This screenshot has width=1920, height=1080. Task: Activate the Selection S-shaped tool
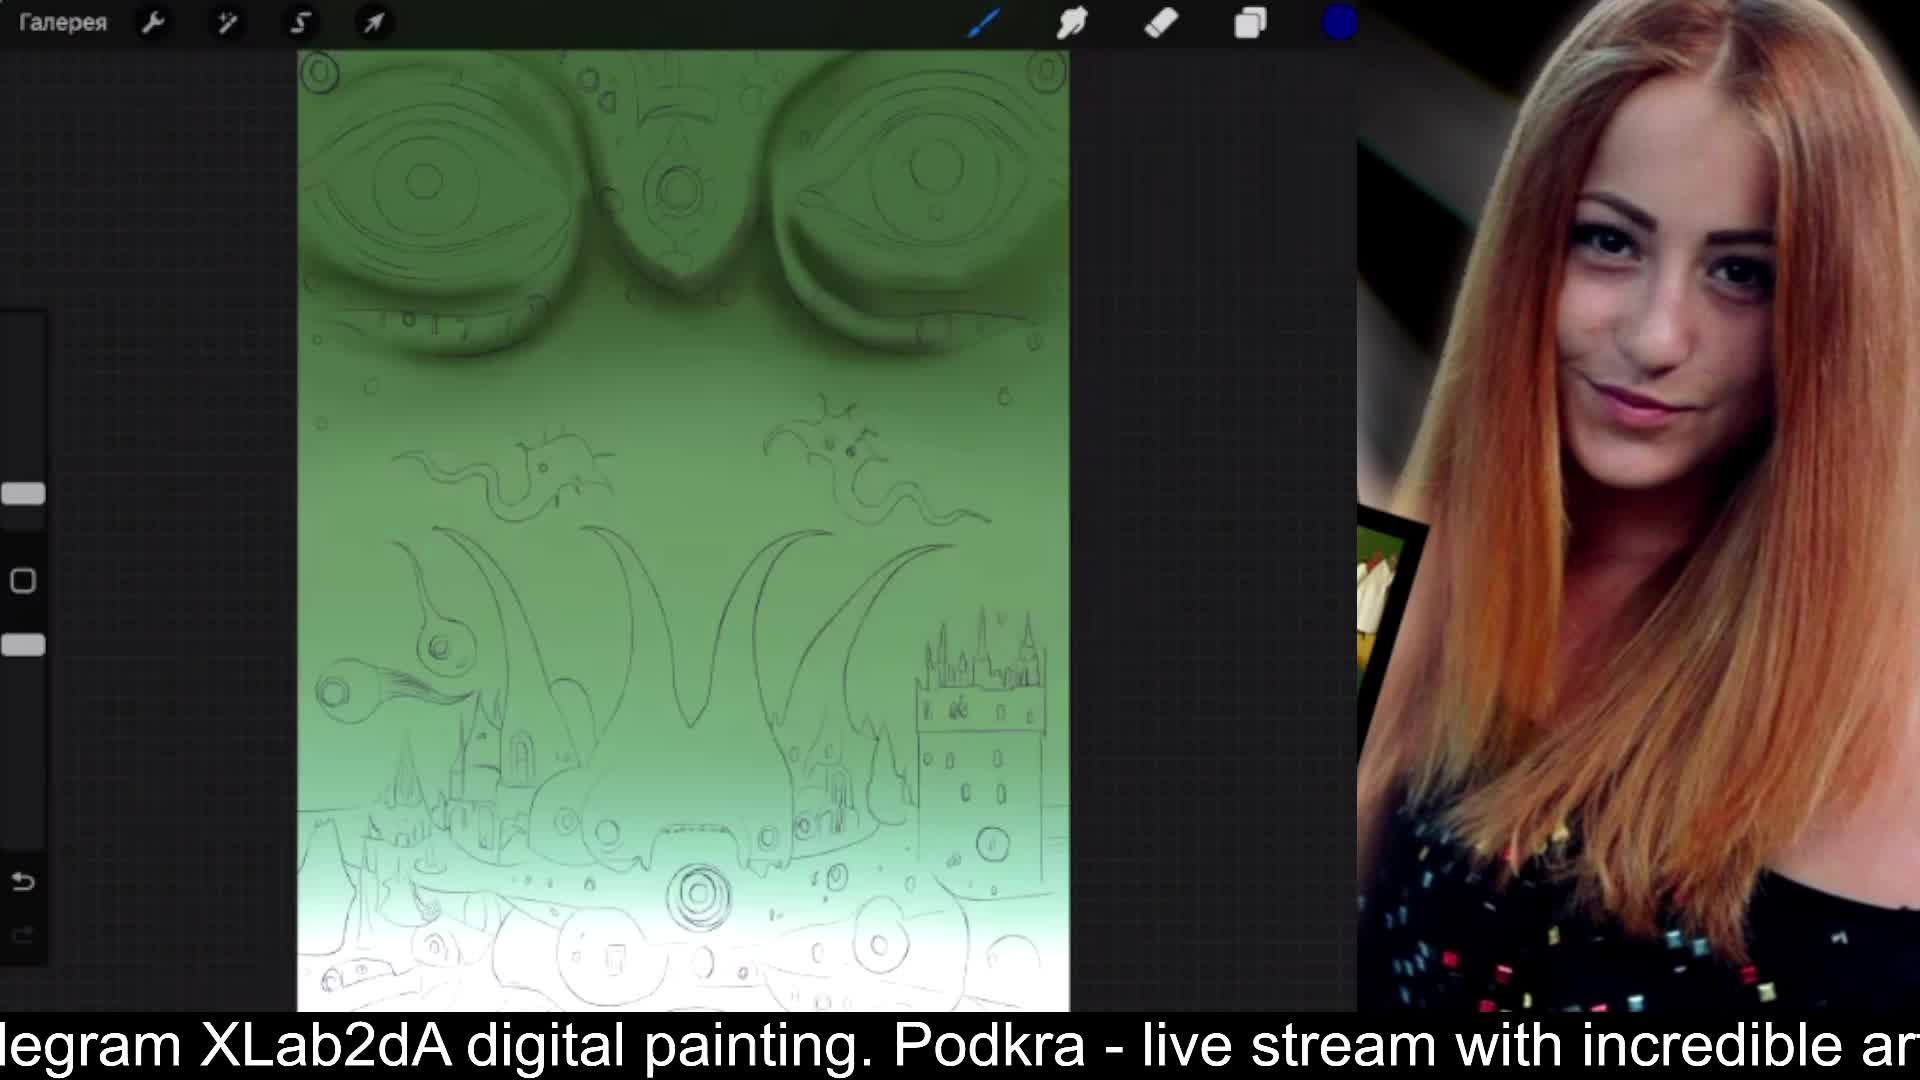300,22
